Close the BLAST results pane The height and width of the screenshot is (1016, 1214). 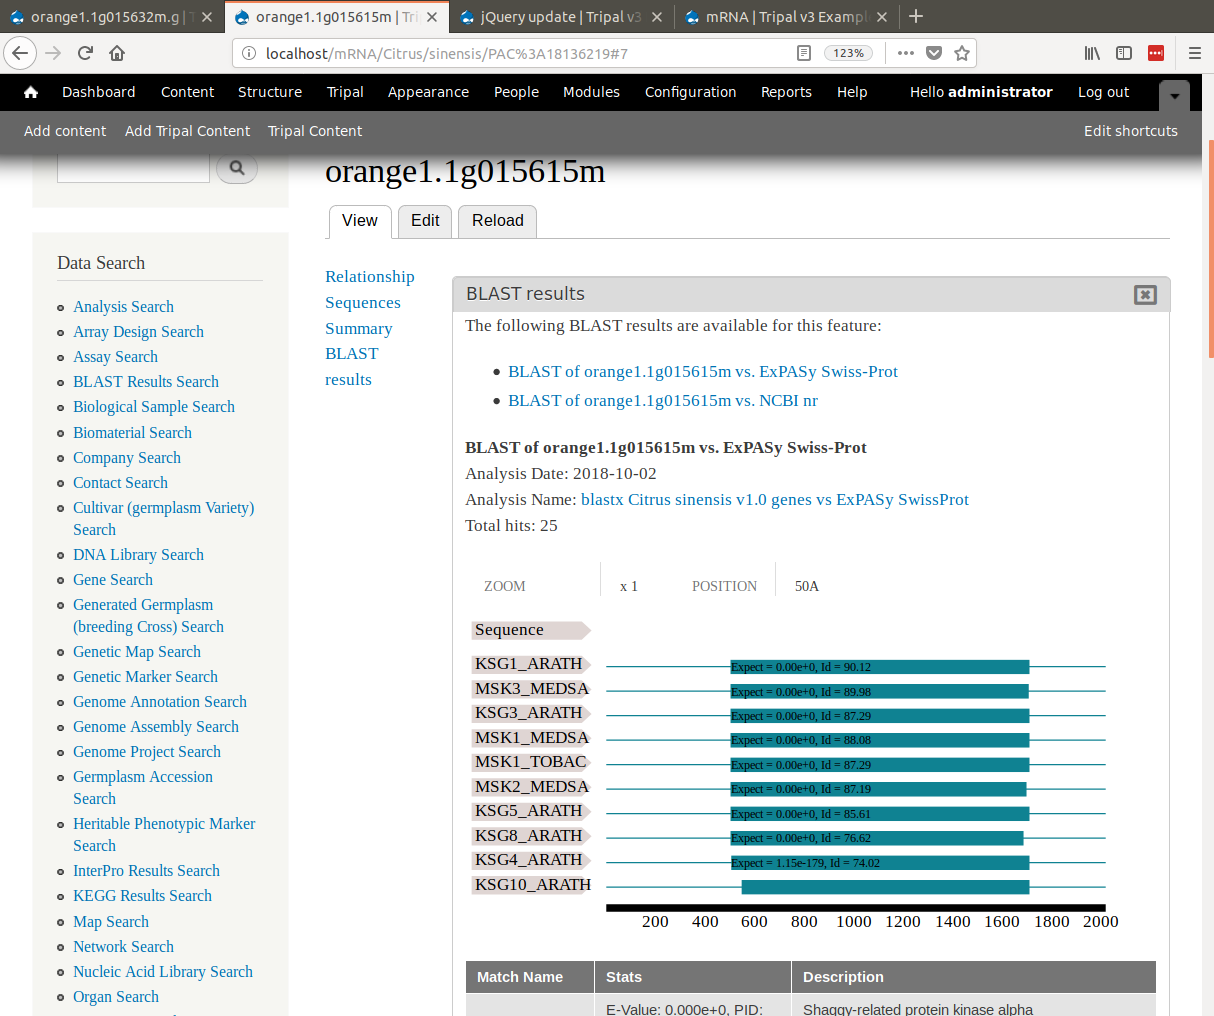[1145, 294]
